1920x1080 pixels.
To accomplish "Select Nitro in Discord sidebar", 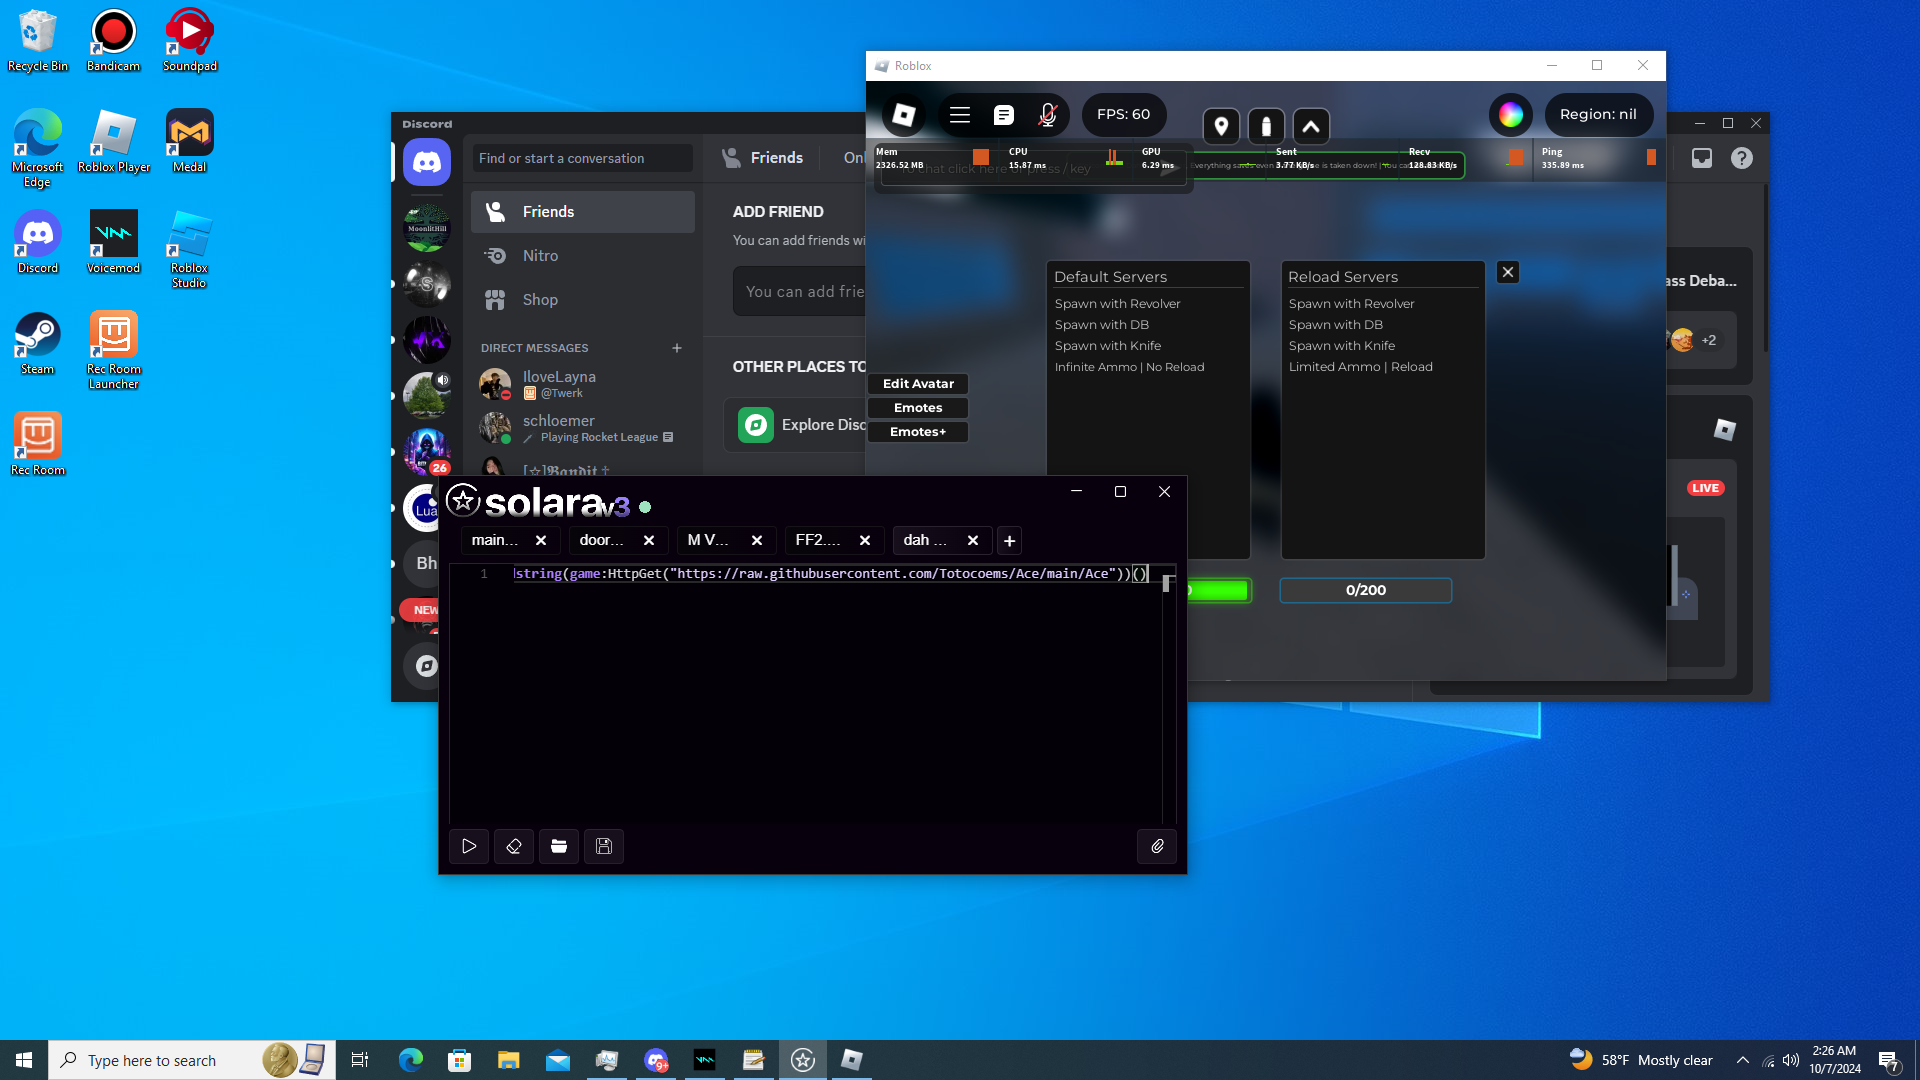I will [x=540, y=256].
